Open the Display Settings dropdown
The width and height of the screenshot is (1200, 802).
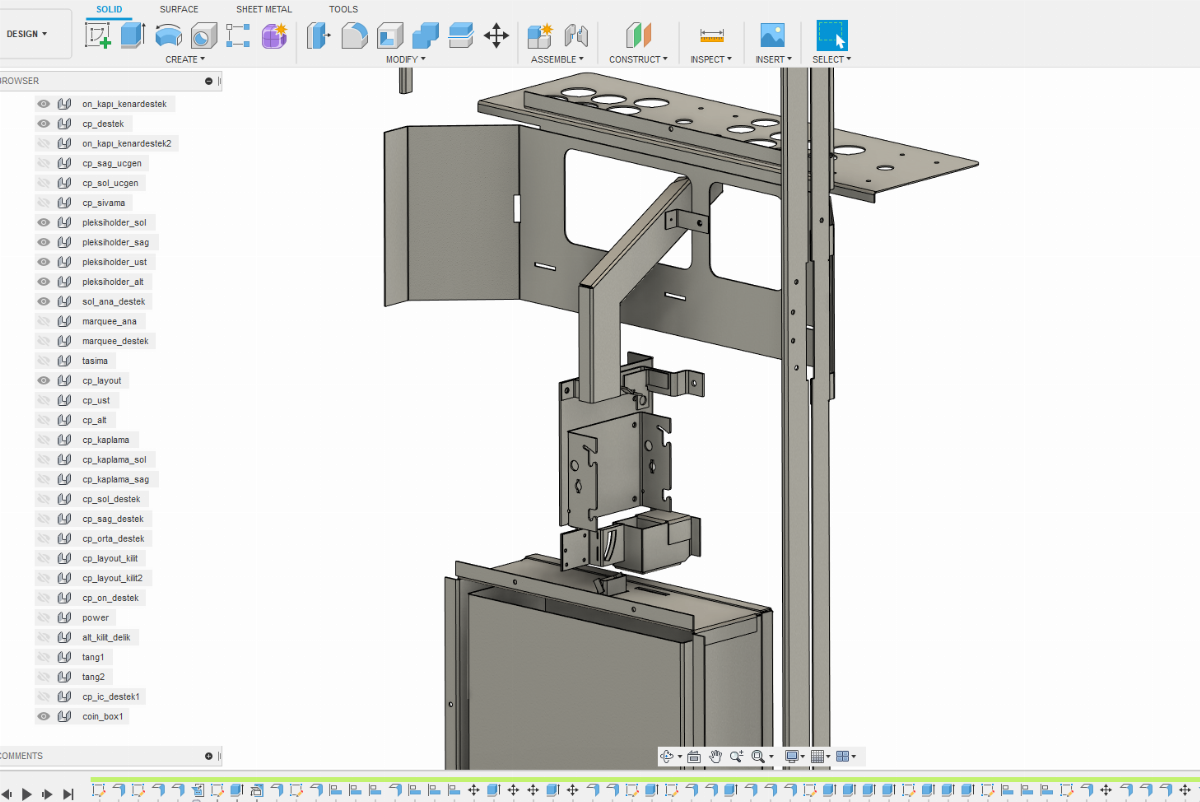tap(795, 757)
